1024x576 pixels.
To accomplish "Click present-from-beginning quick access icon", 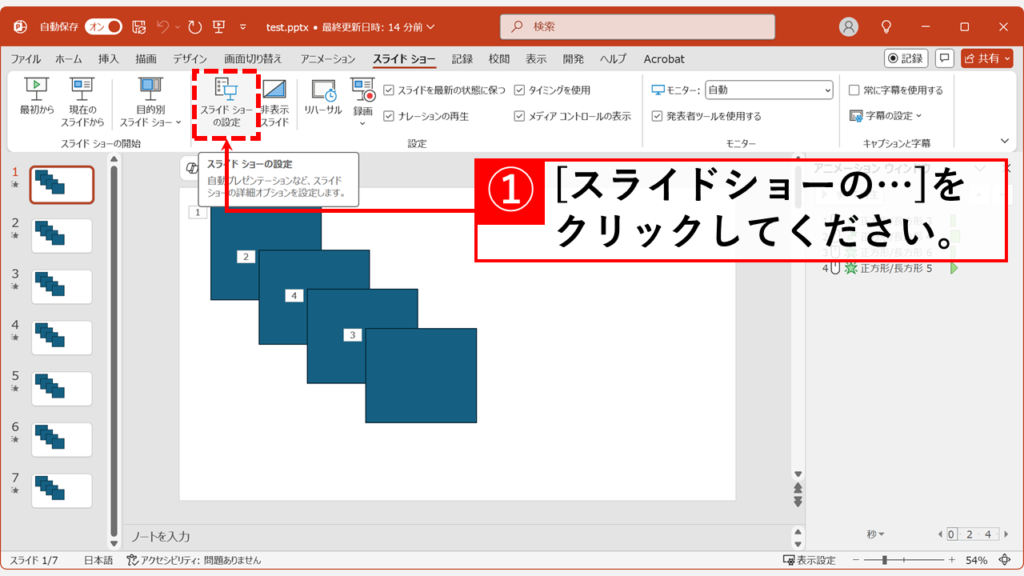I will 219,27.
